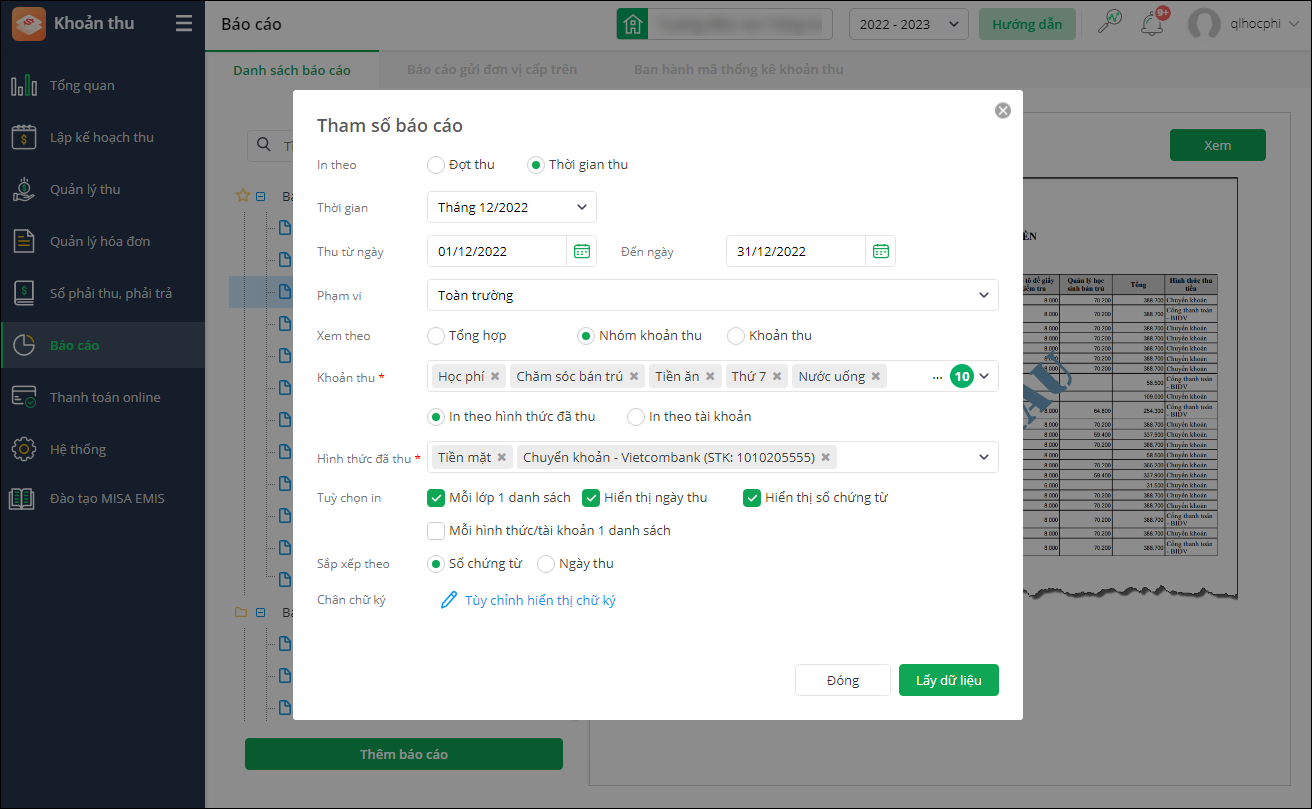Select the Đợt thu radio option

435,165
